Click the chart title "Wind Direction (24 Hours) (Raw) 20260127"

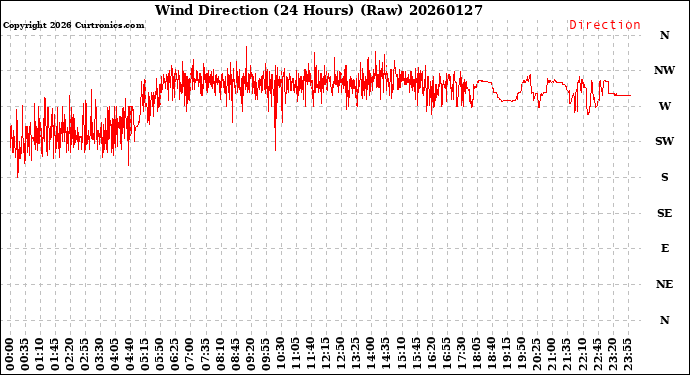click(319, 10)
